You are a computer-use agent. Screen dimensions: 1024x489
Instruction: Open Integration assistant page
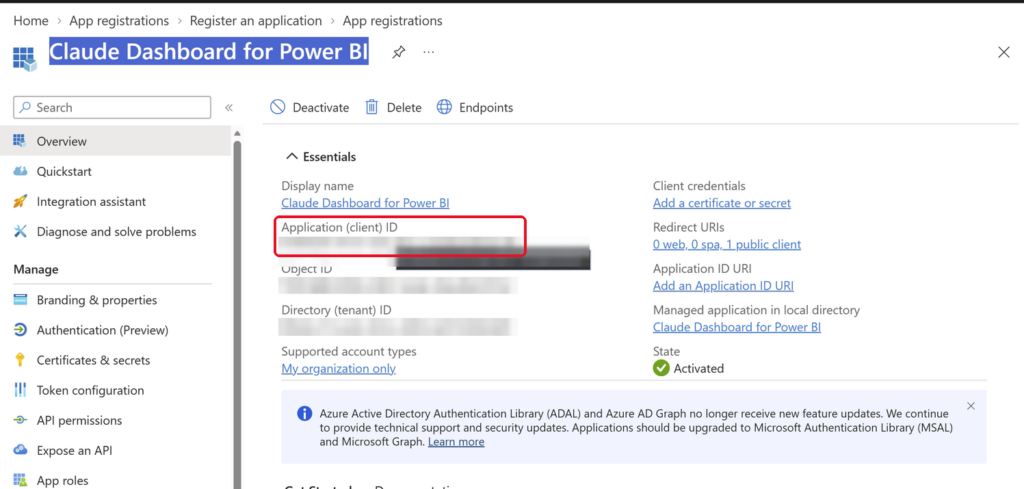click(91, 202)
